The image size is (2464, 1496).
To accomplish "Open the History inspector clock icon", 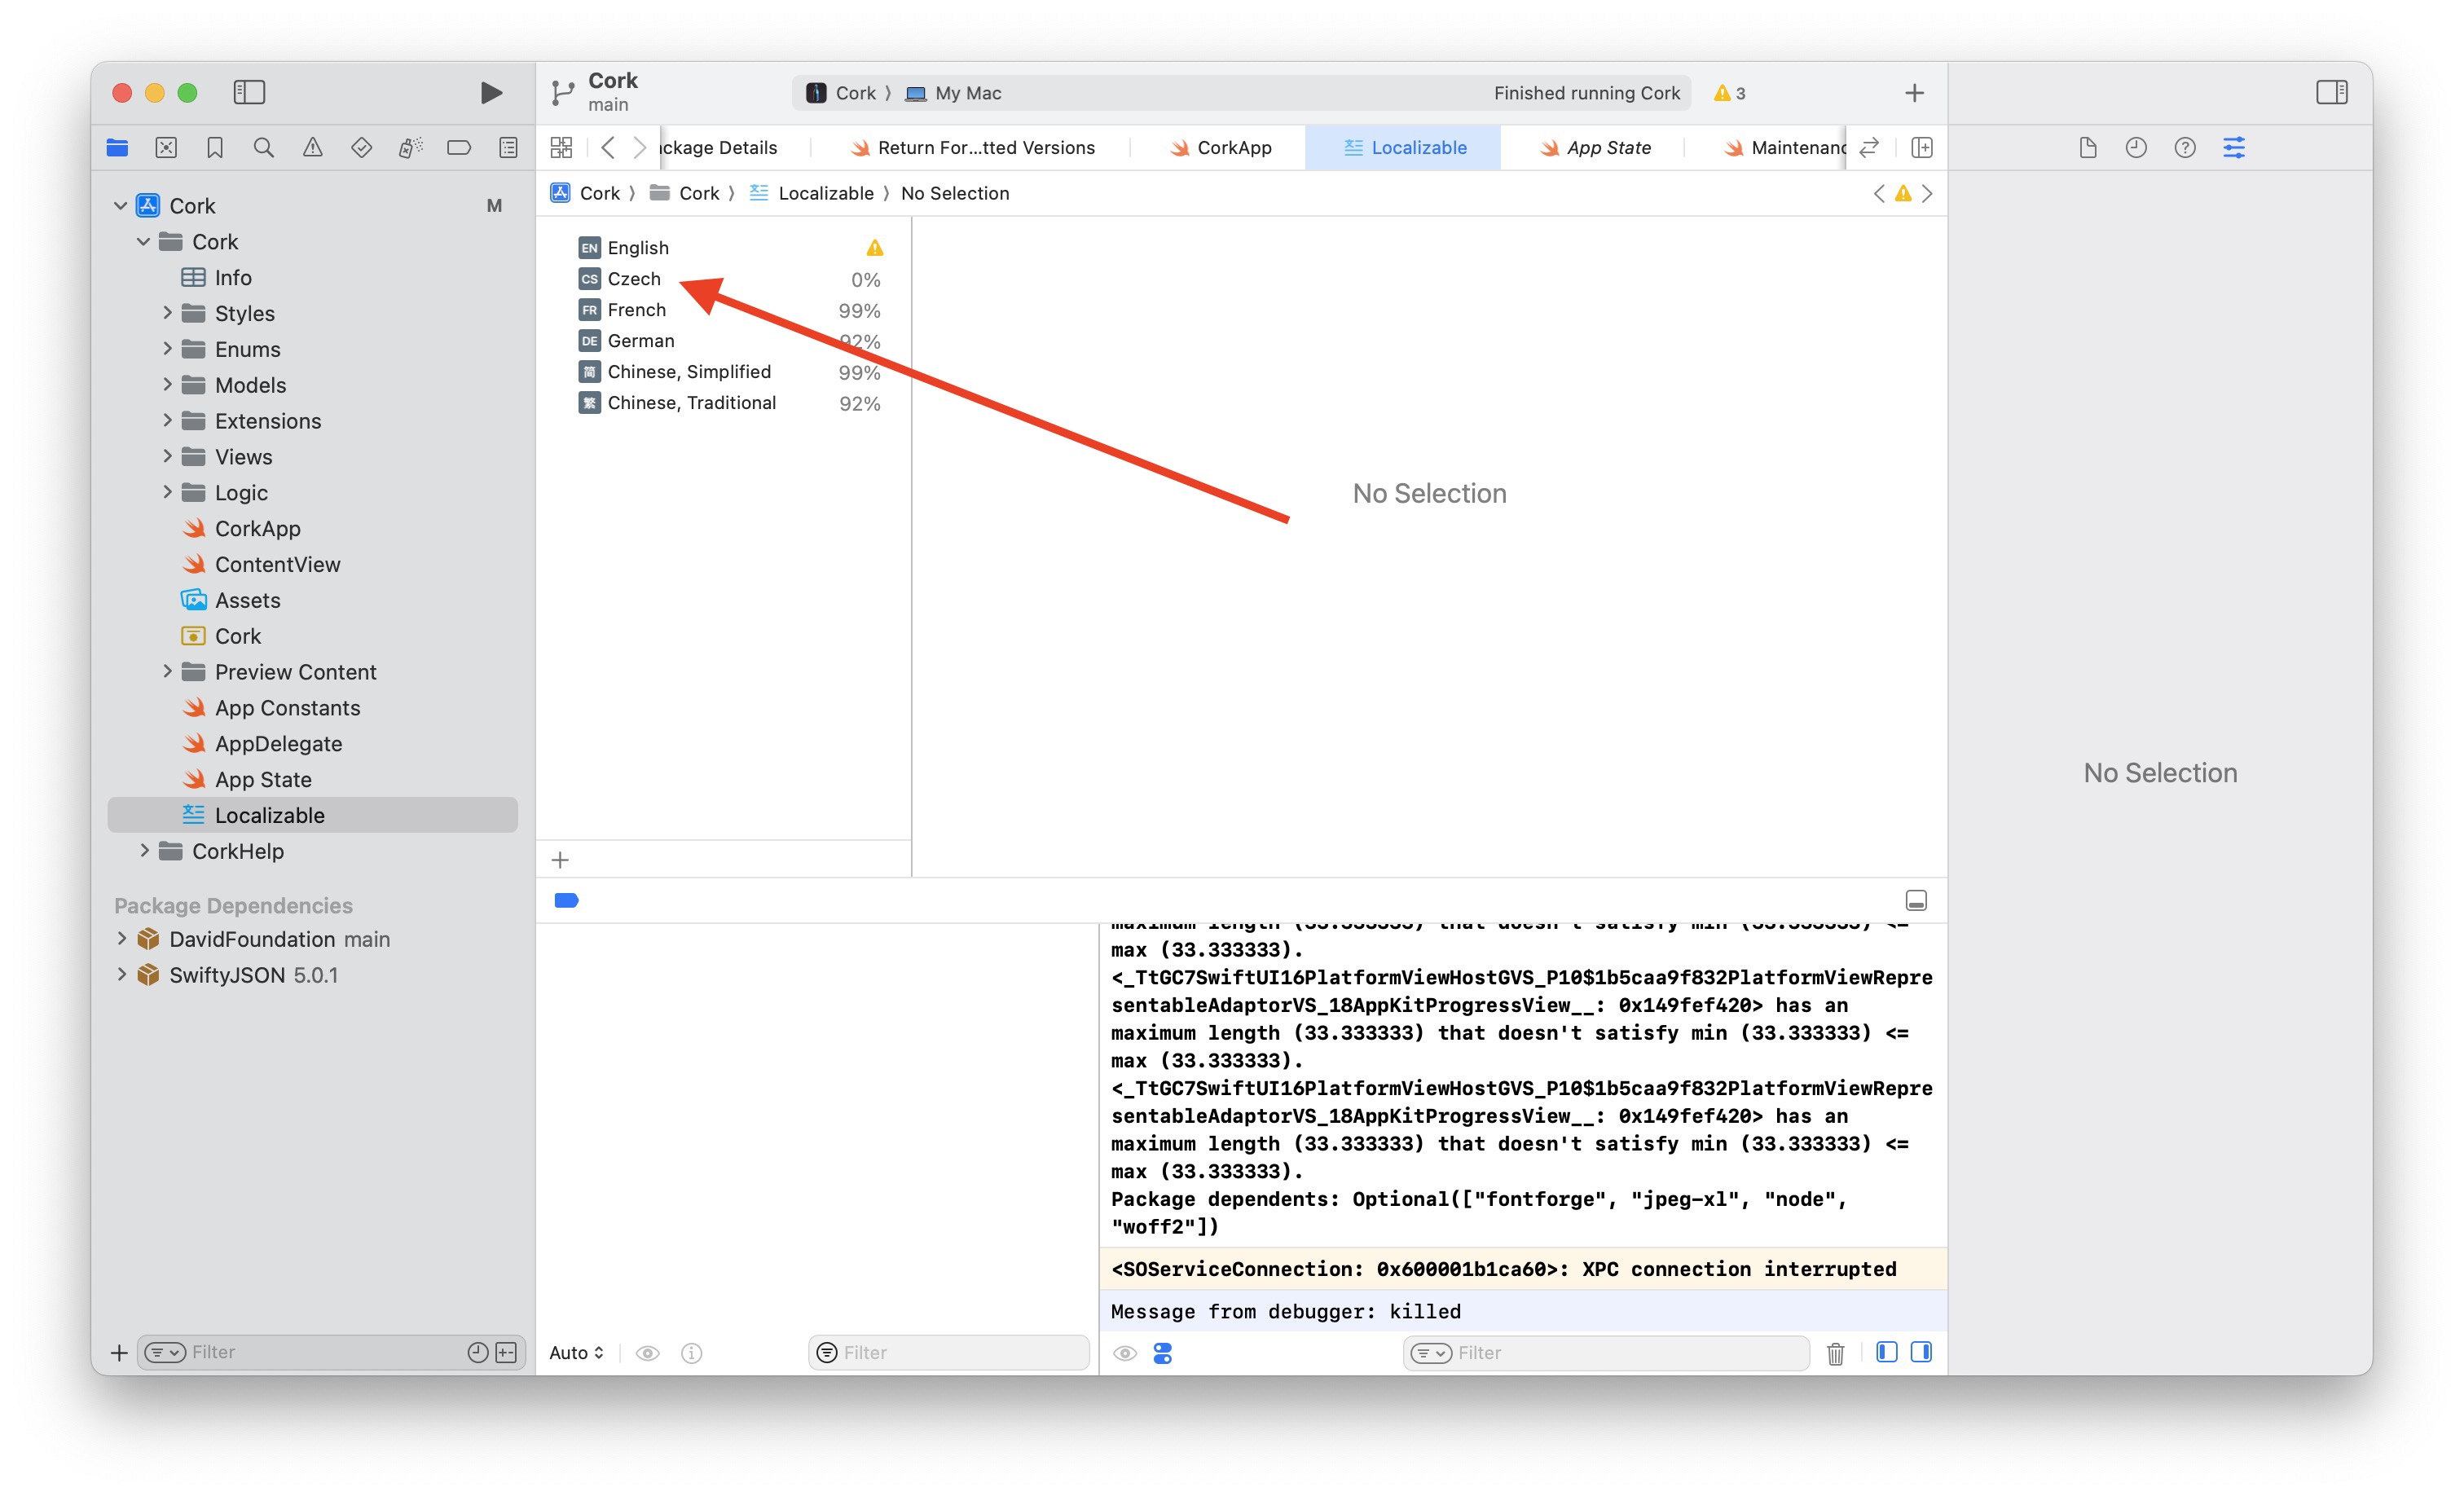I will click(x=2136, y=148).
